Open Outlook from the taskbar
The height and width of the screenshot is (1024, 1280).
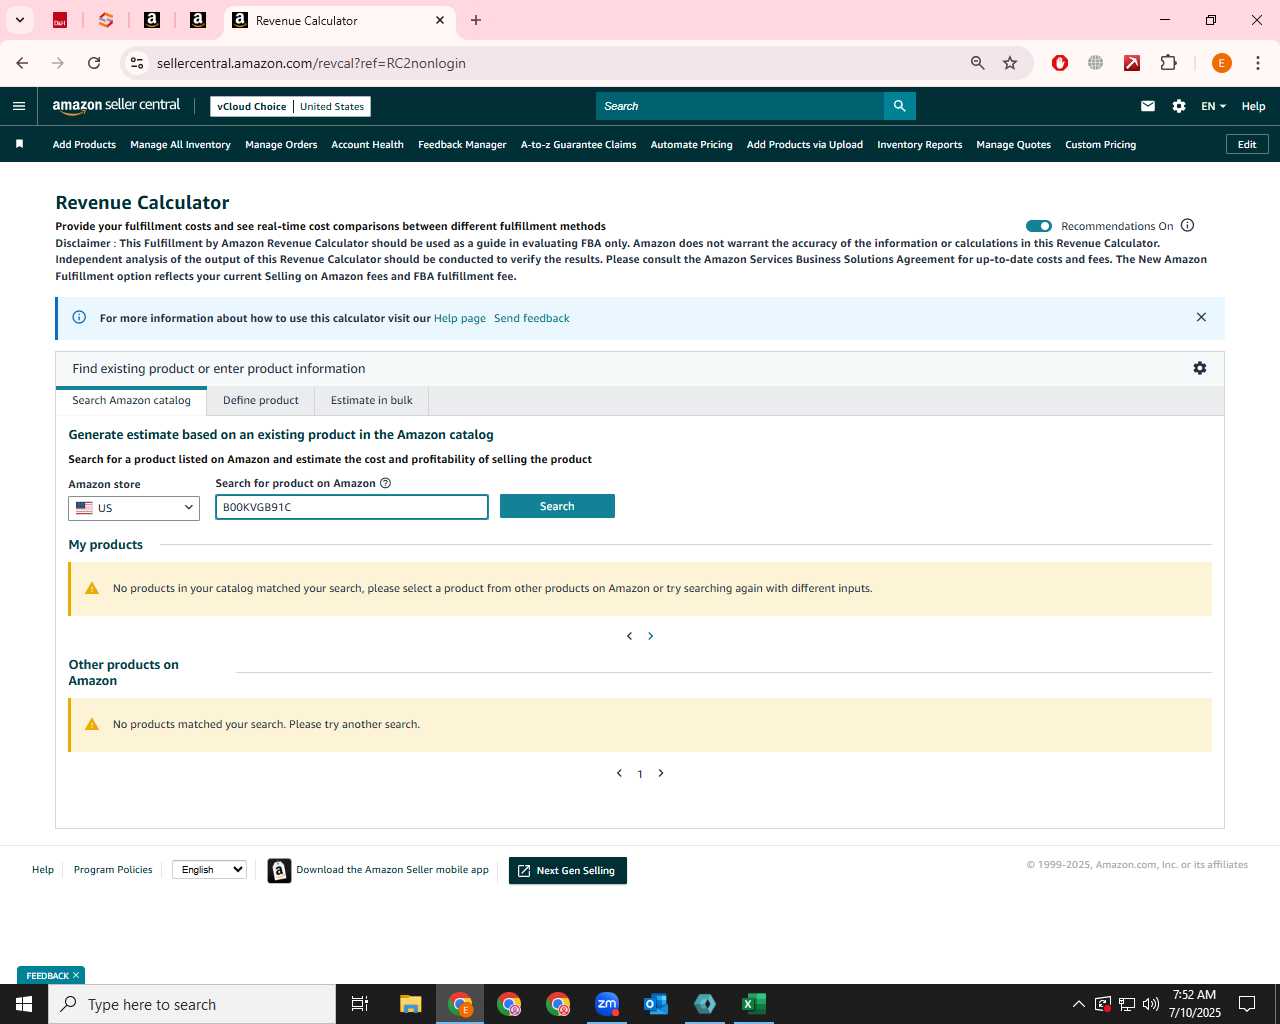(x=656, y=1004)
